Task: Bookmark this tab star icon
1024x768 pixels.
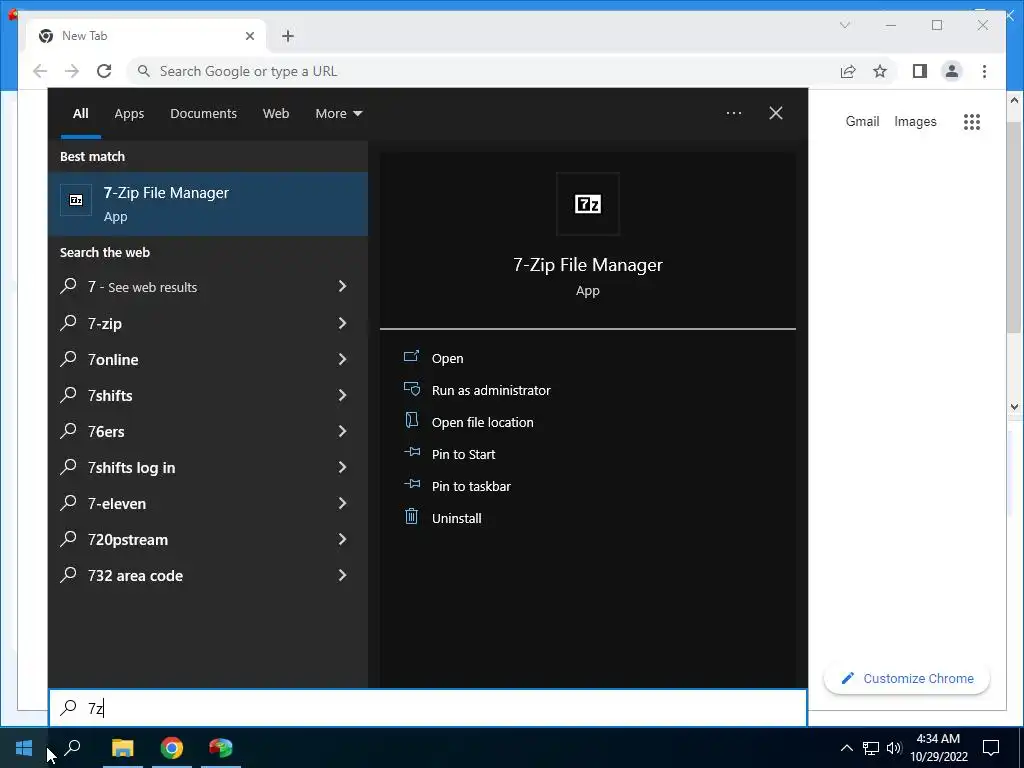Action: click(880, 71)
